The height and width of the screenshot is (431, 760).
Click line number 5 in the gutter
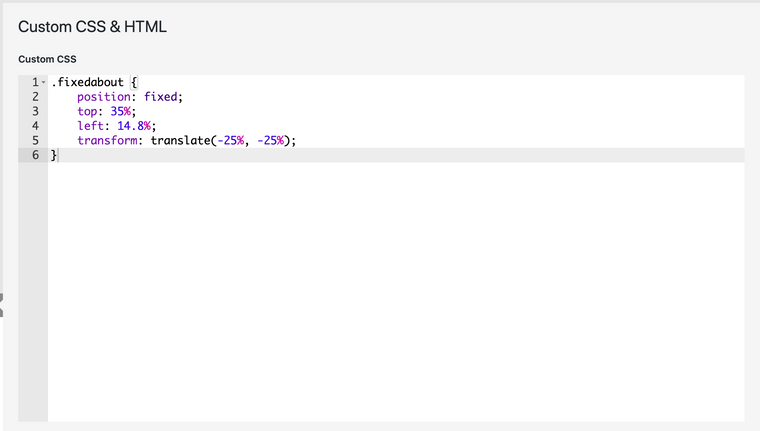[x=35, y=141]
